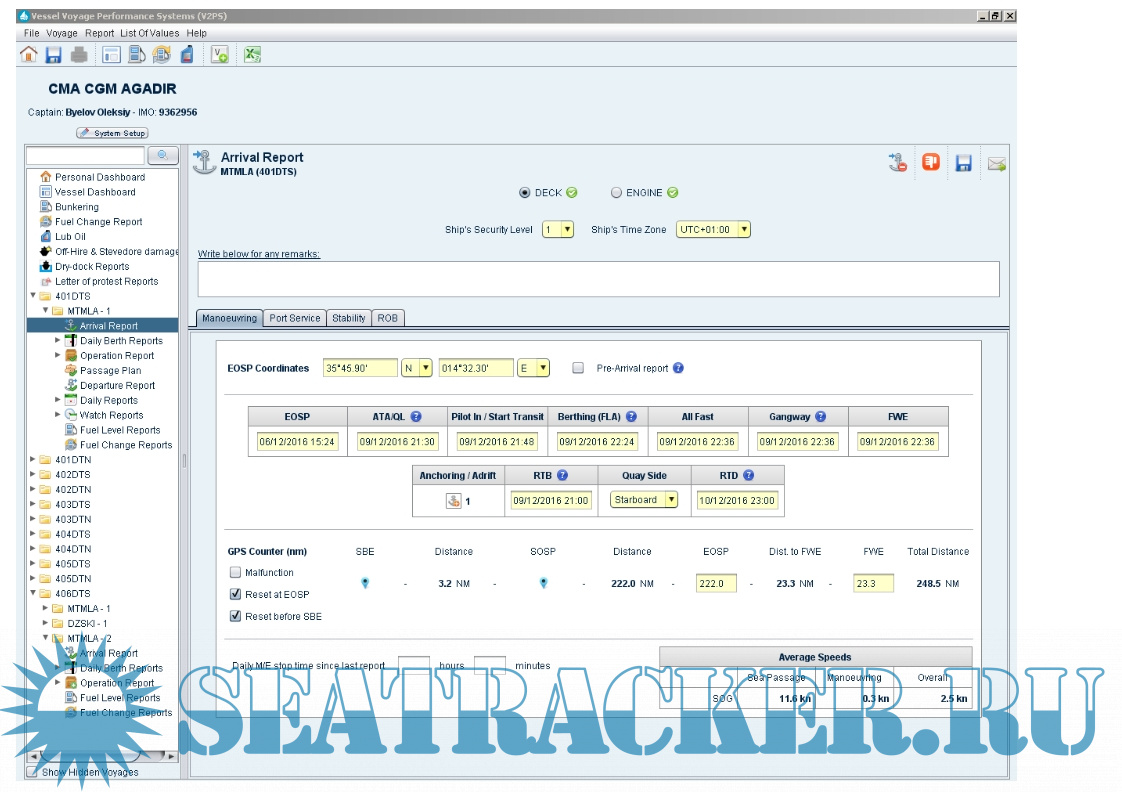Image resolution: width=1122 pixels, height=793 pixels.
Task: Tick the GPS counter Malfunction checkbox
Action: pyautogui.click(x=236, y=573)
